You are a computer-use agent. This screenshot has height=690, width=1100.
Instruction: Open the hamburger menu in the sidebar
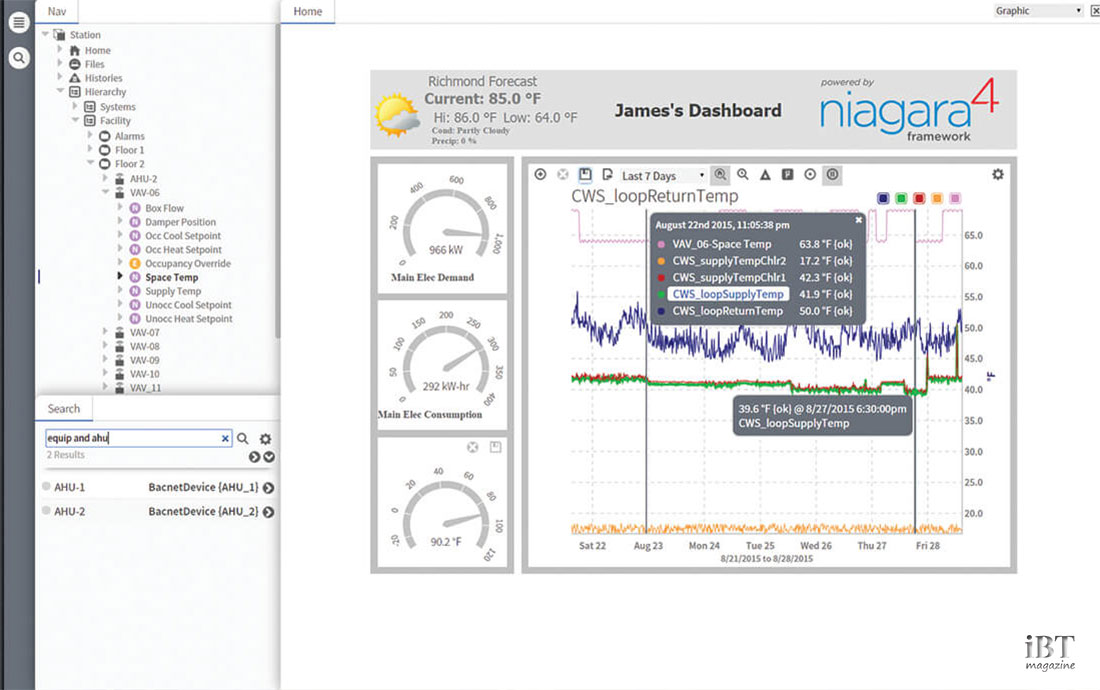point(19,22)
